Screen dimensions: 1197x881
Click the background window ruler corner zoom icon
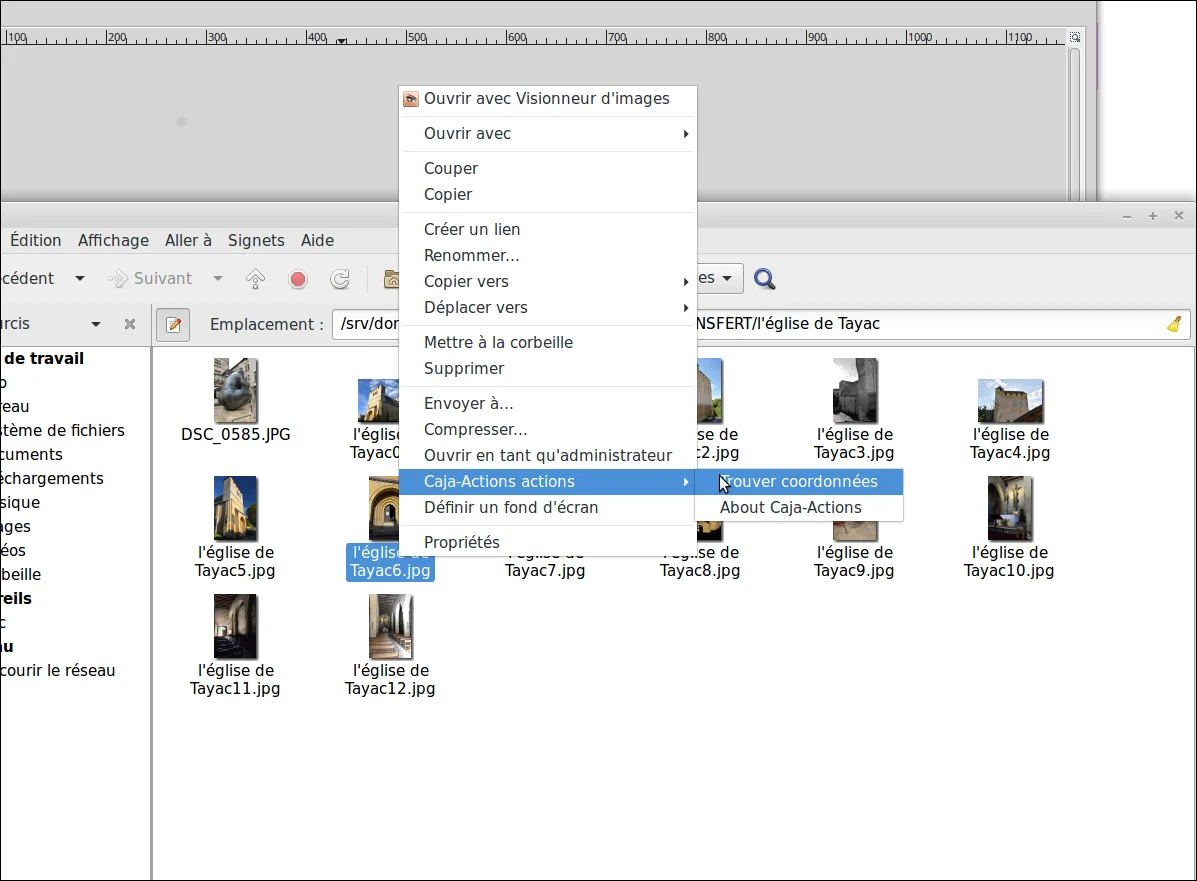[x=1075, y=37]
